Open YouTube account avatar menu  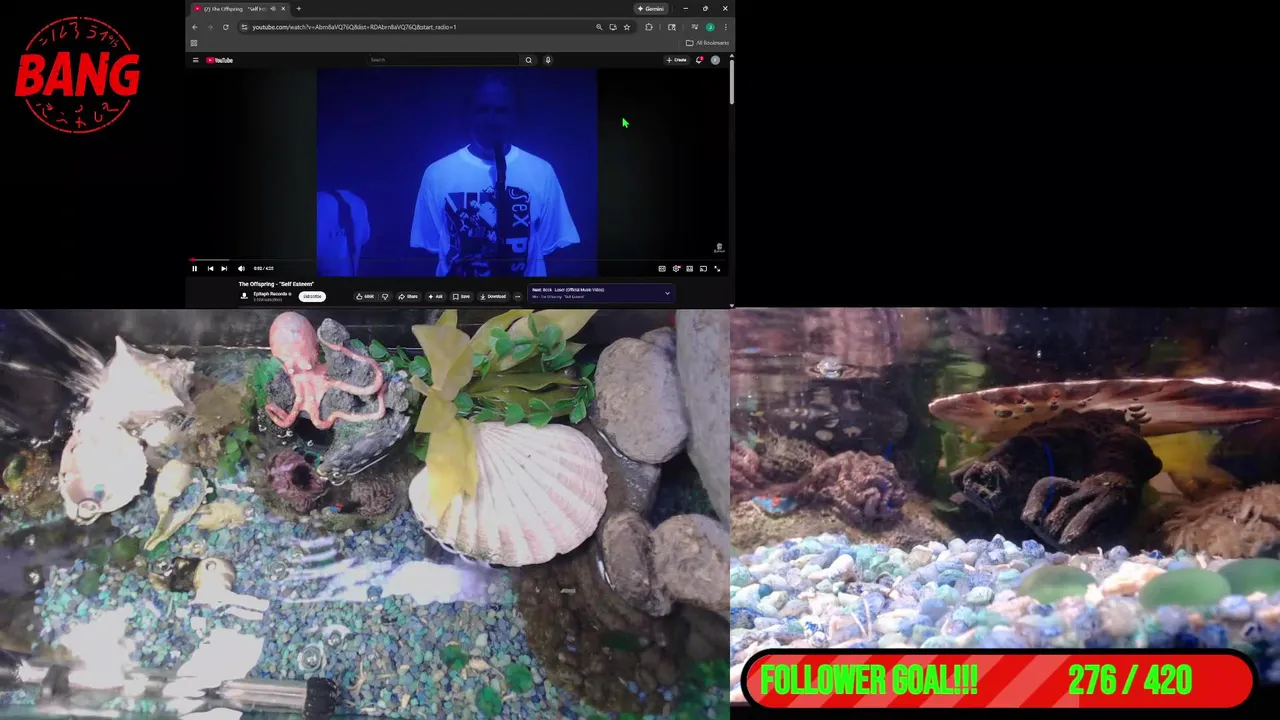[715, 60]
